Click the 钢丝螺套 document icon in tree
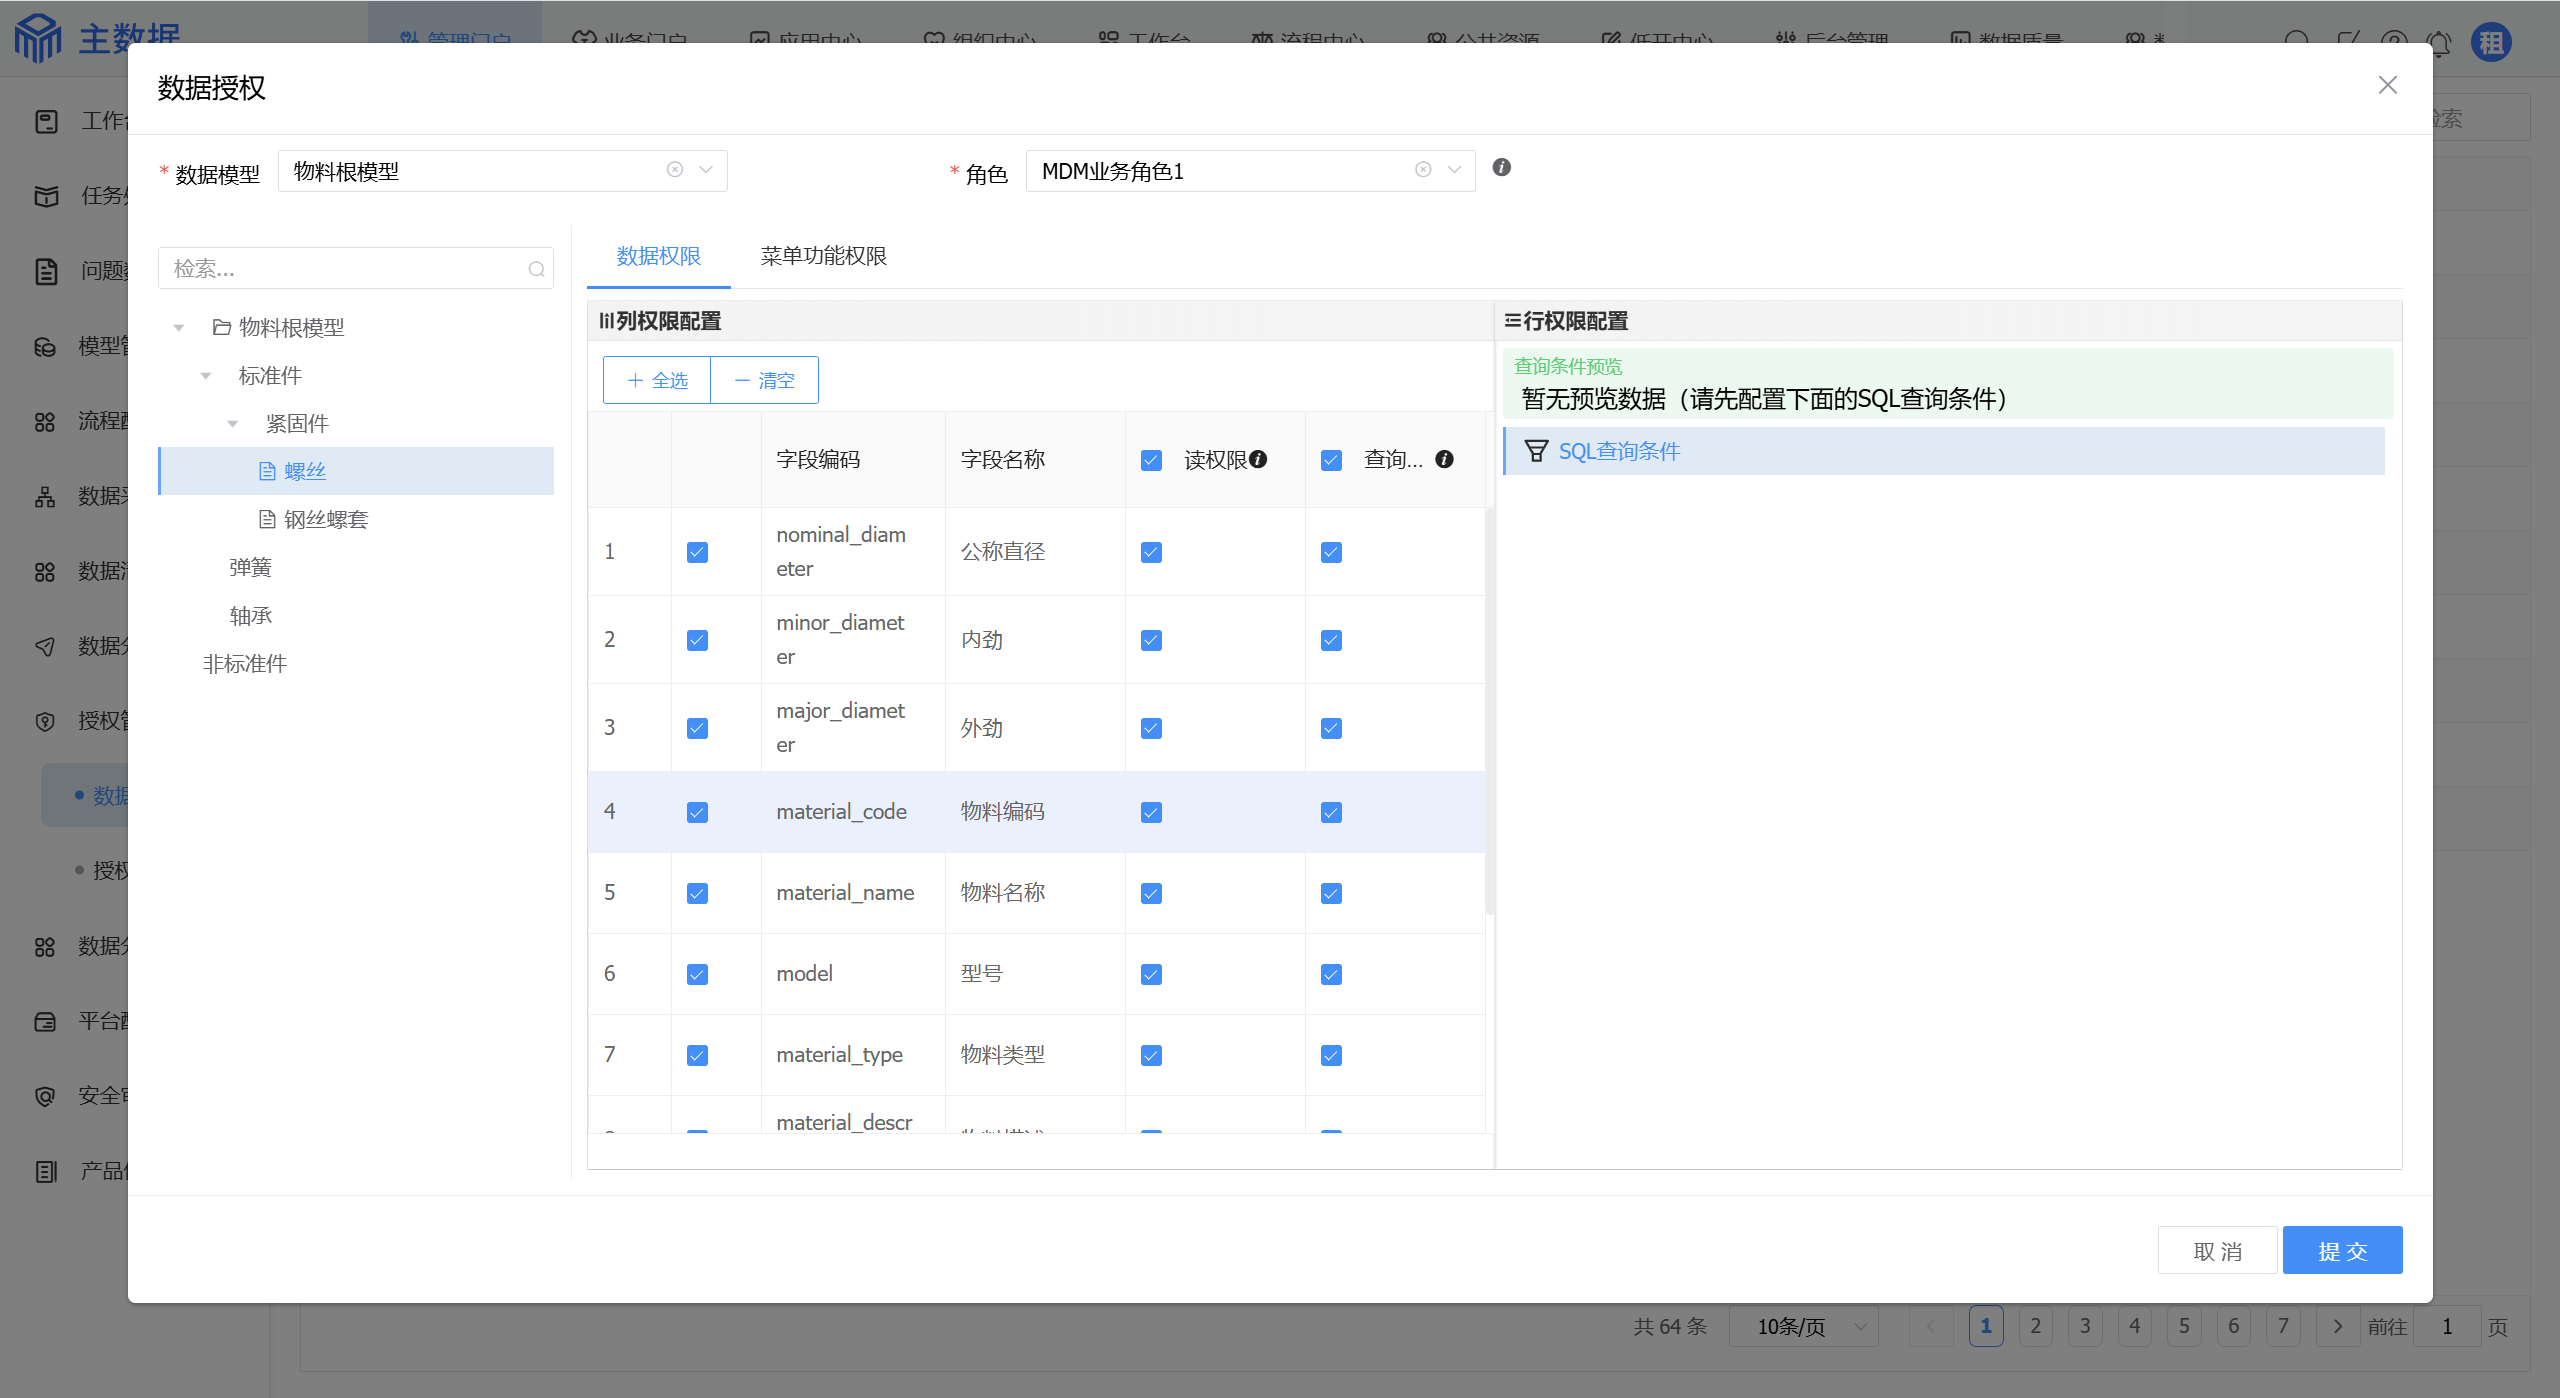Screen dimensions: 2560x1398 tap(267, 519)
